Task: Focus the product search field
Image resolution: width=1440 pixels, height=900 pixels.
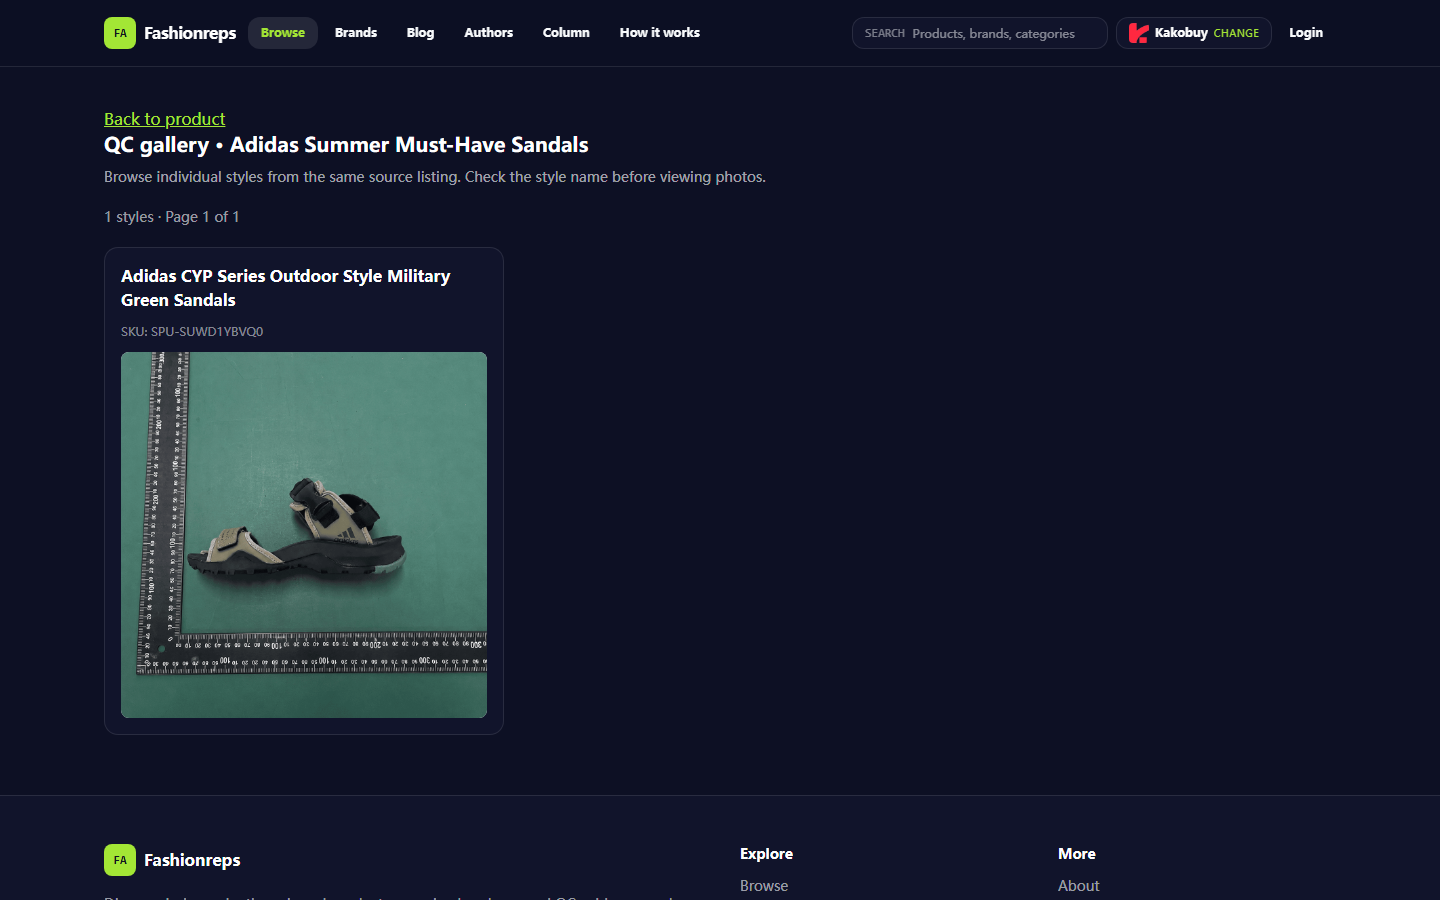Action: pyautogui.click(x=980, y=33)
